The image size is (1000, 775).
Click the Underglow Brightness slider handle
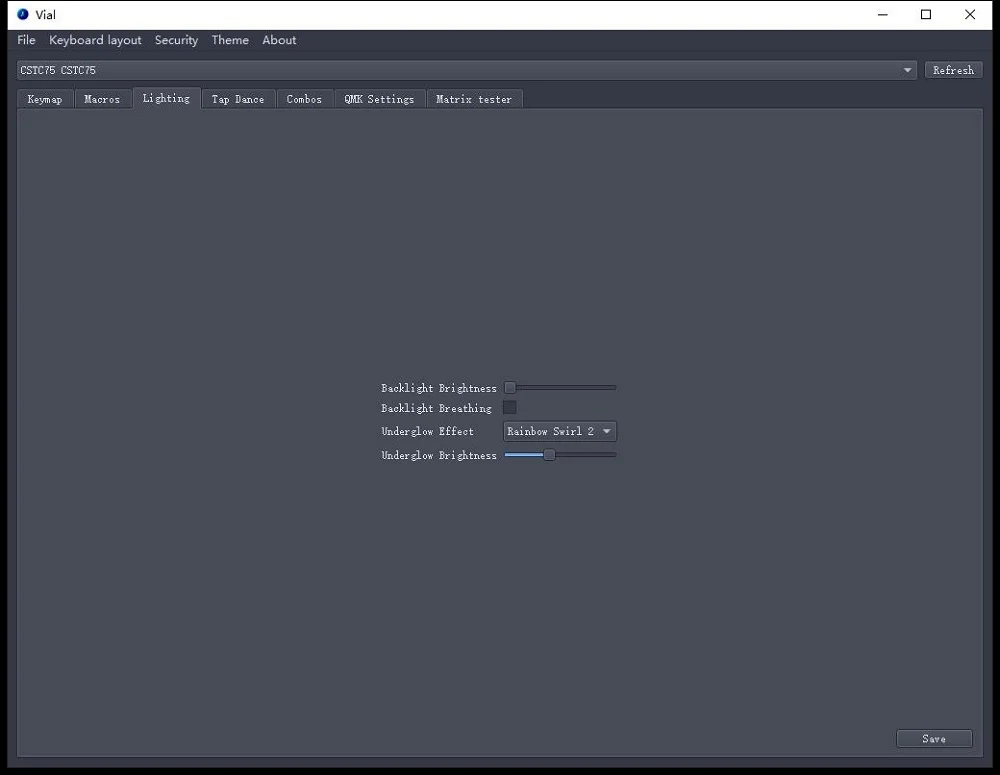click(549, 455)
